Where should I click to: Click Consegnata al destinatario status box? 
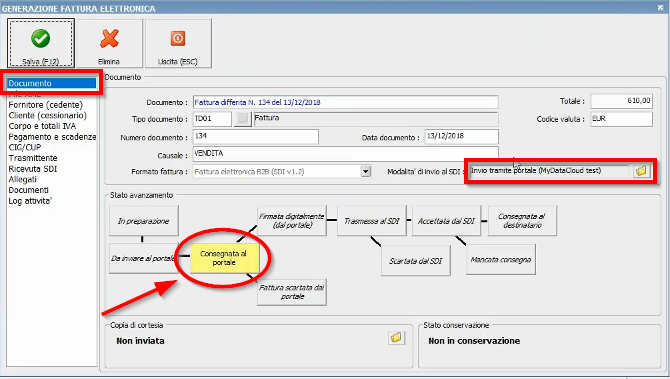(522, 220)
